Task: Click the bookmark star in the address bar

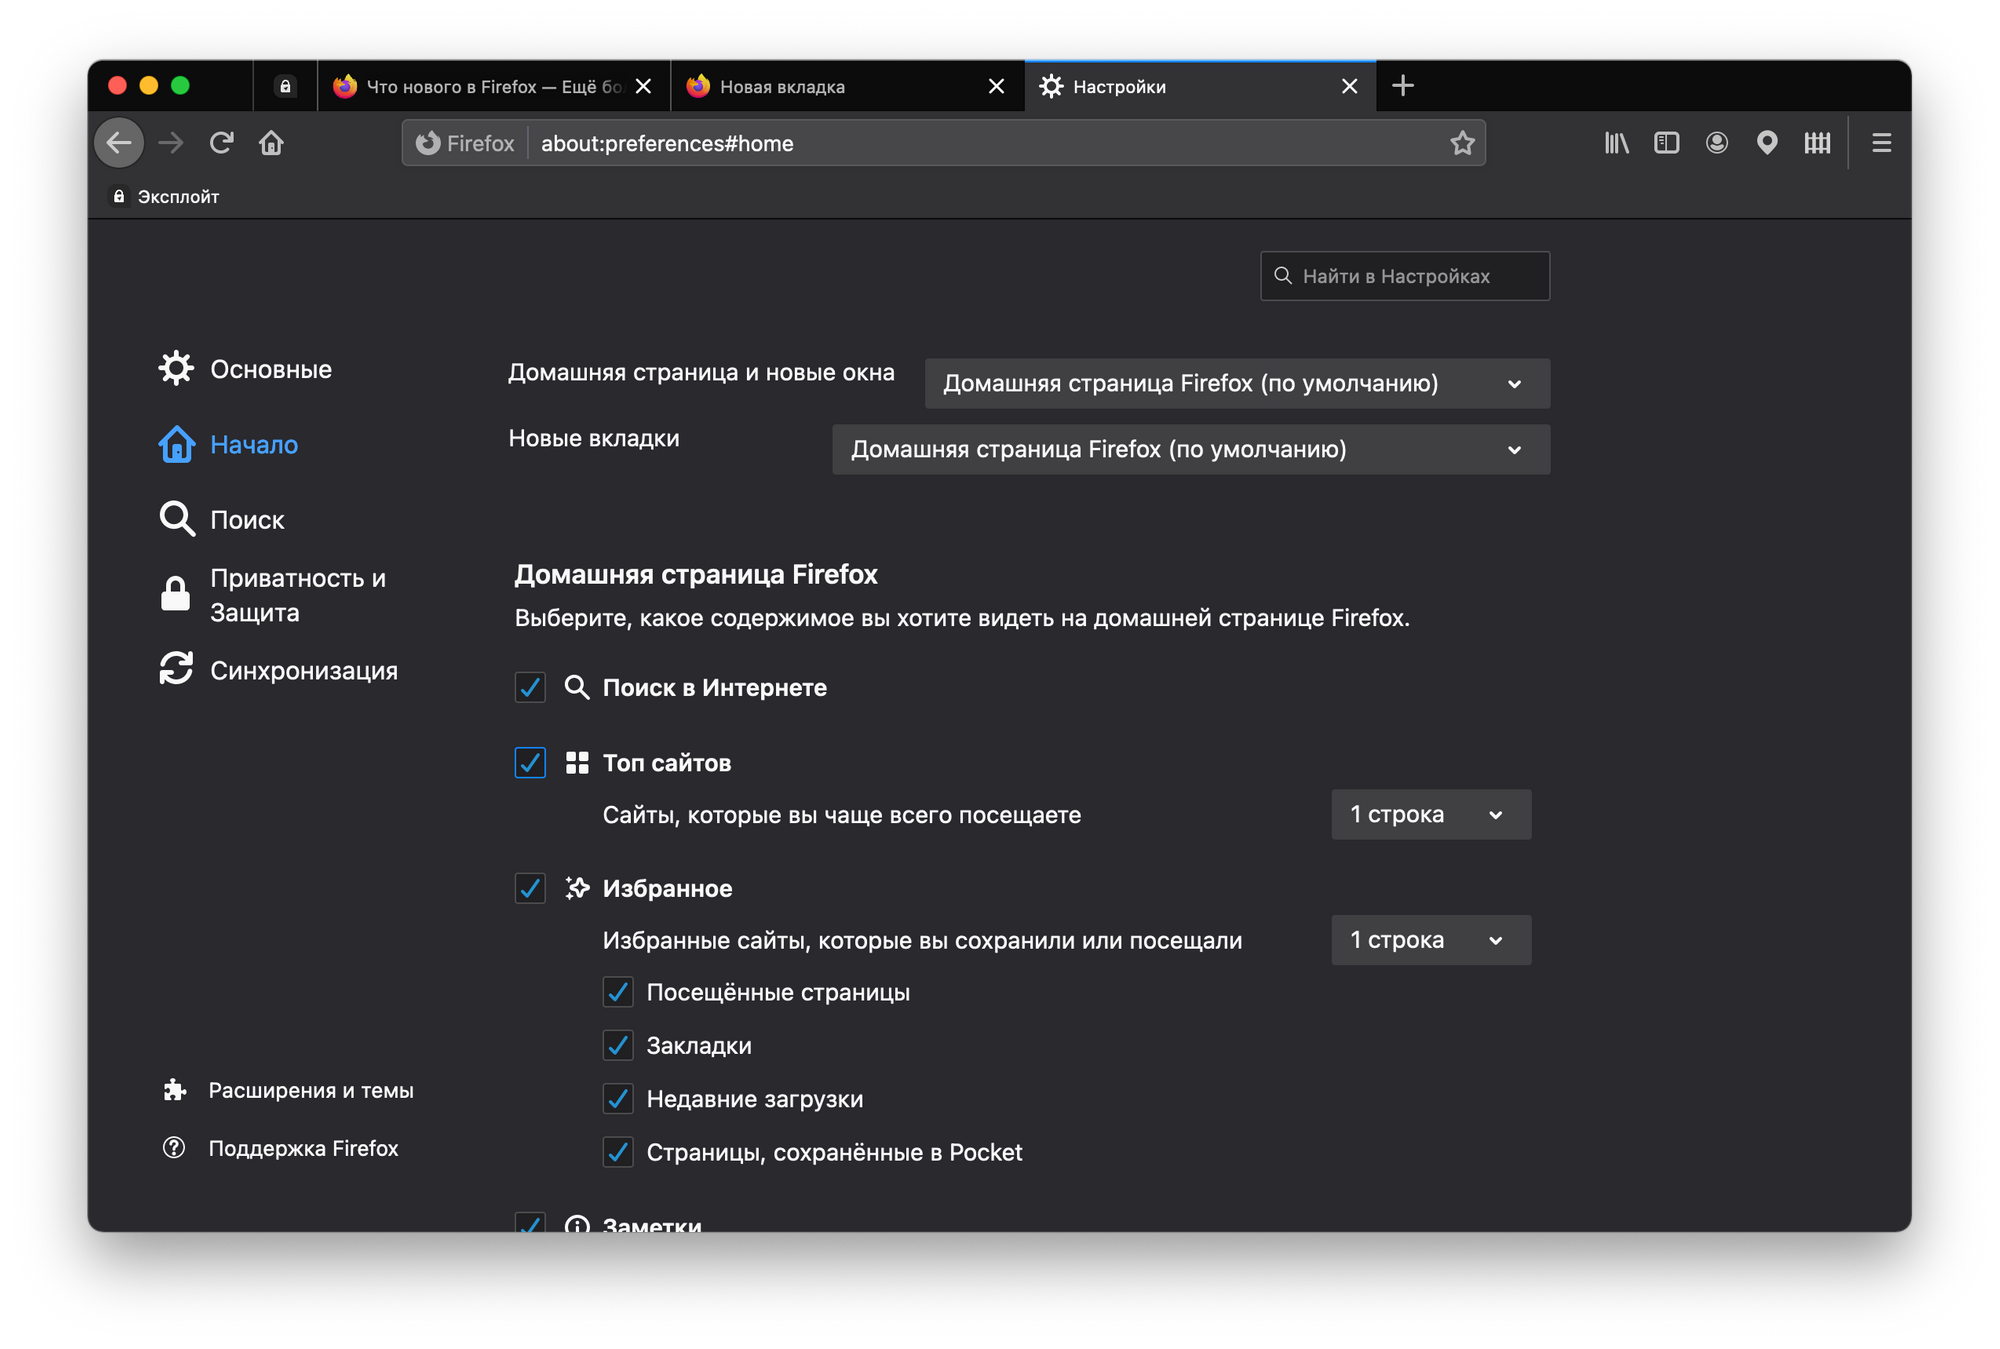Action: pos(1462,143)
